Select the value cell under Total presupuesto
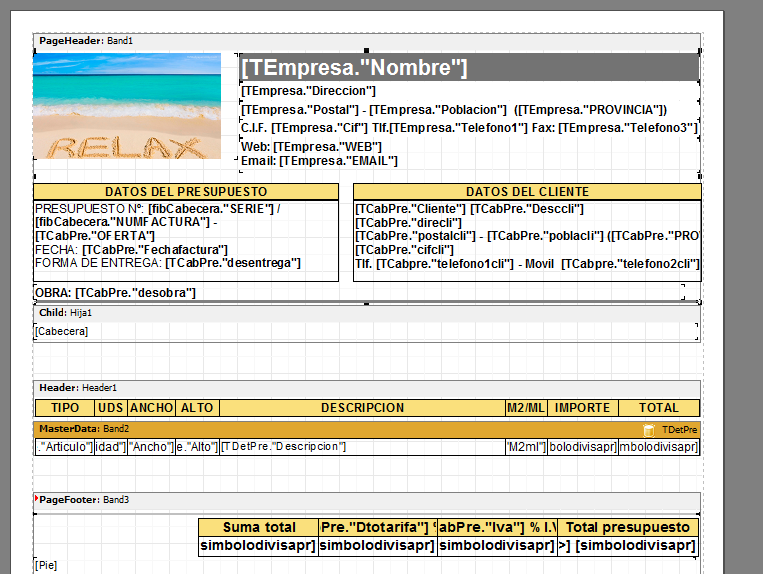This screenshot has height=574, width=763. (x=628, y=545)
